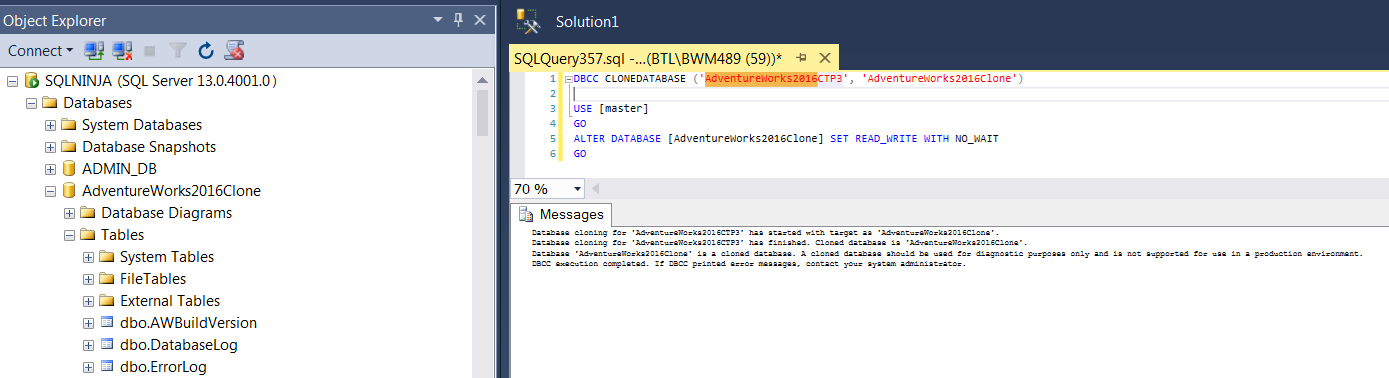
Task: Collapse AdventureWorks2016Clone database node
Action: pyautogui.click(x=50, y=191)
